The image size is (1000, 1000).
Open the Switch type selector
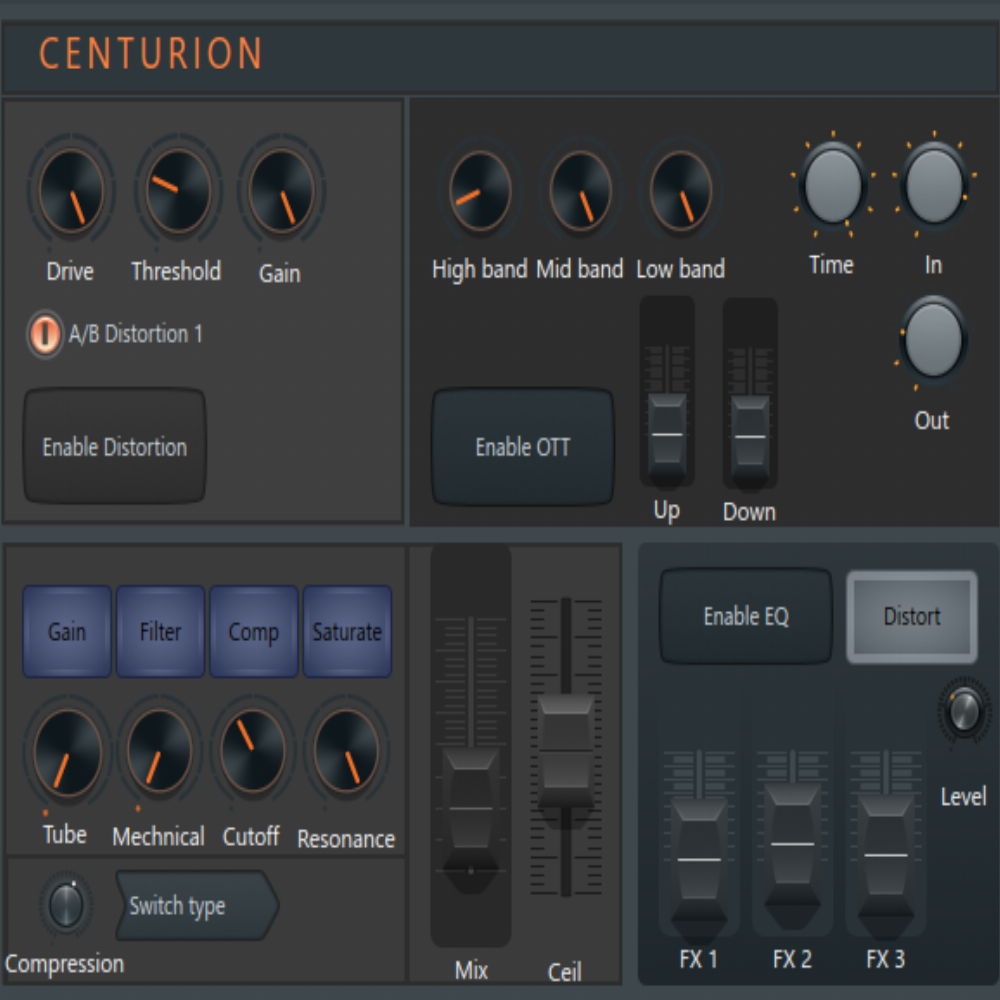click(x=196, y=906)
